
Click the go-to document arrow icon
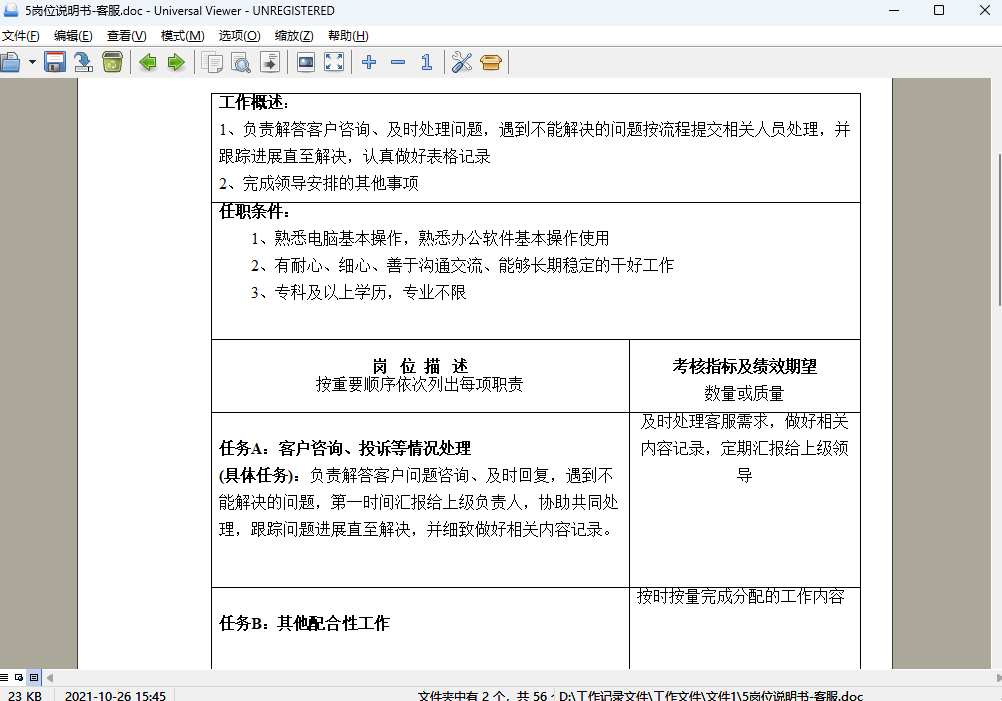click(270, 62)
